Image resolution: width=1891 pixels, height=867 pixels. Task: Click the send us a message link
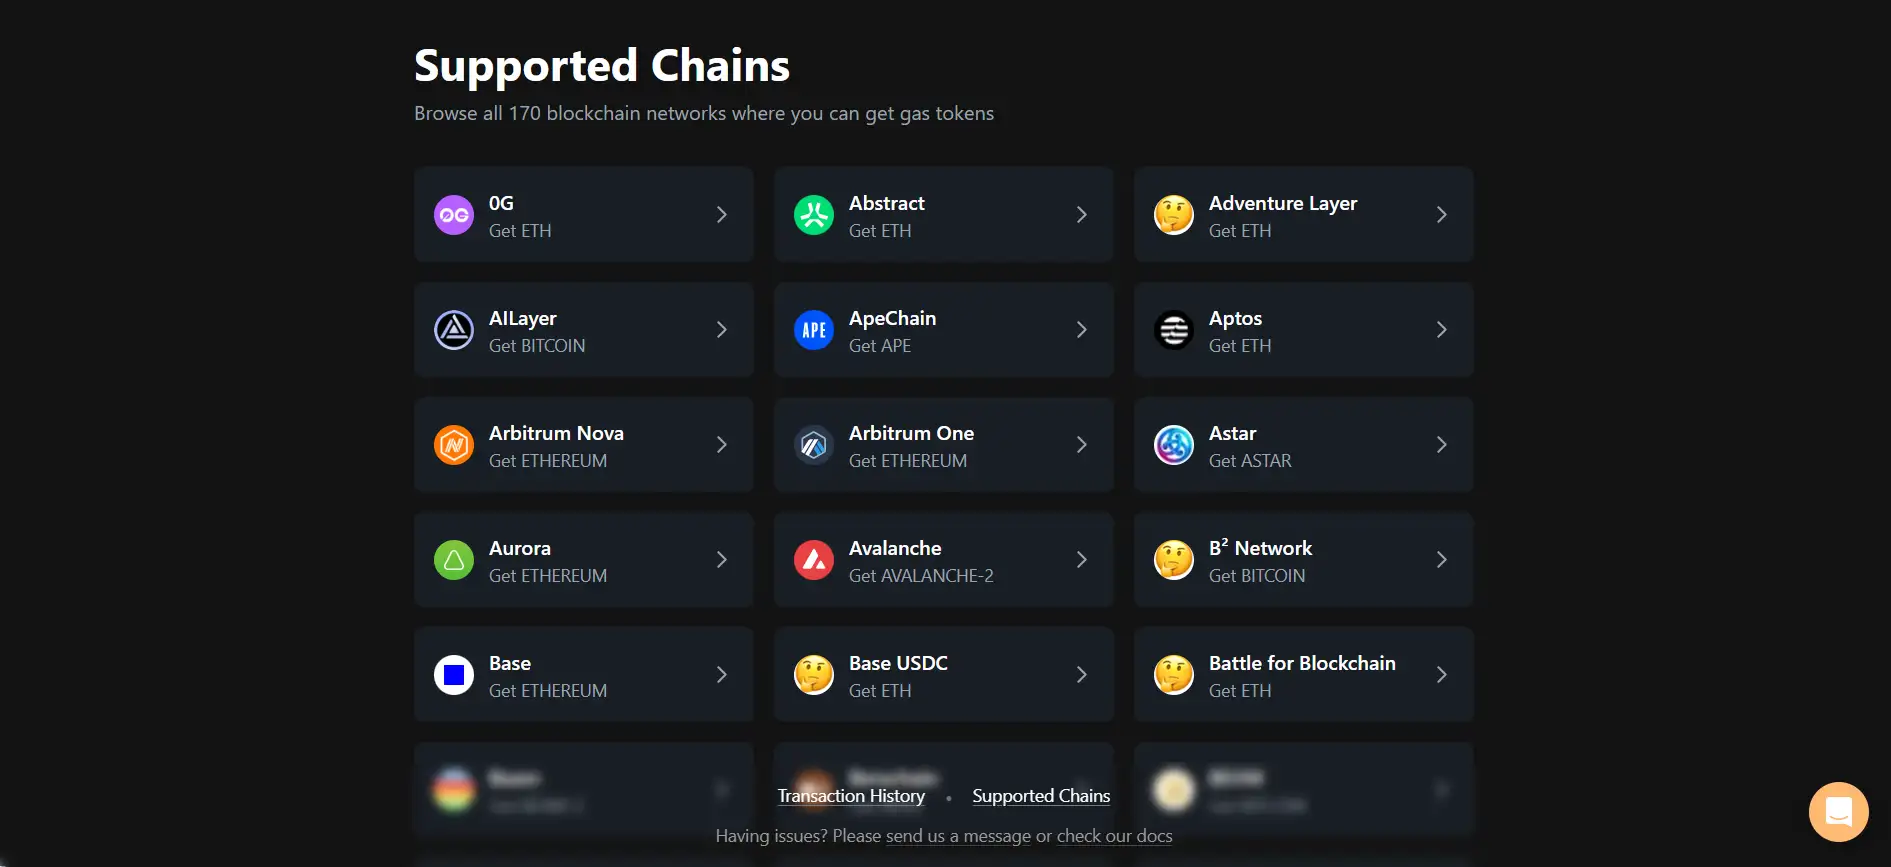pyautogui.click(x=958, y=836)
